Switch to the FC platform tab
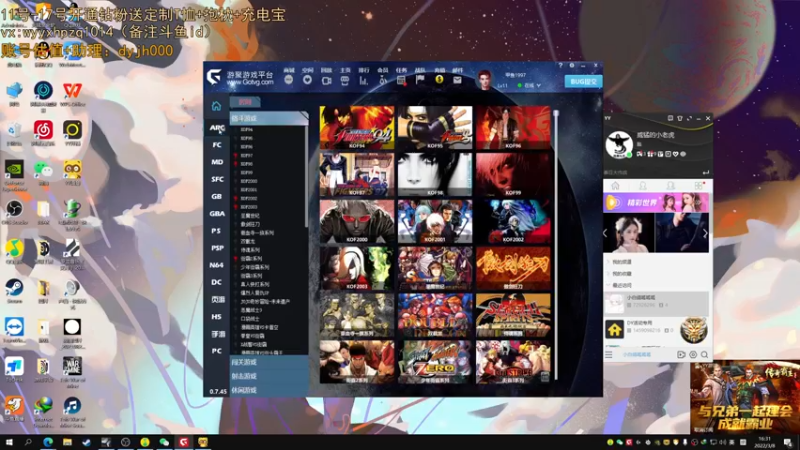This screenshot has width=800, height=450. [217, 145]
